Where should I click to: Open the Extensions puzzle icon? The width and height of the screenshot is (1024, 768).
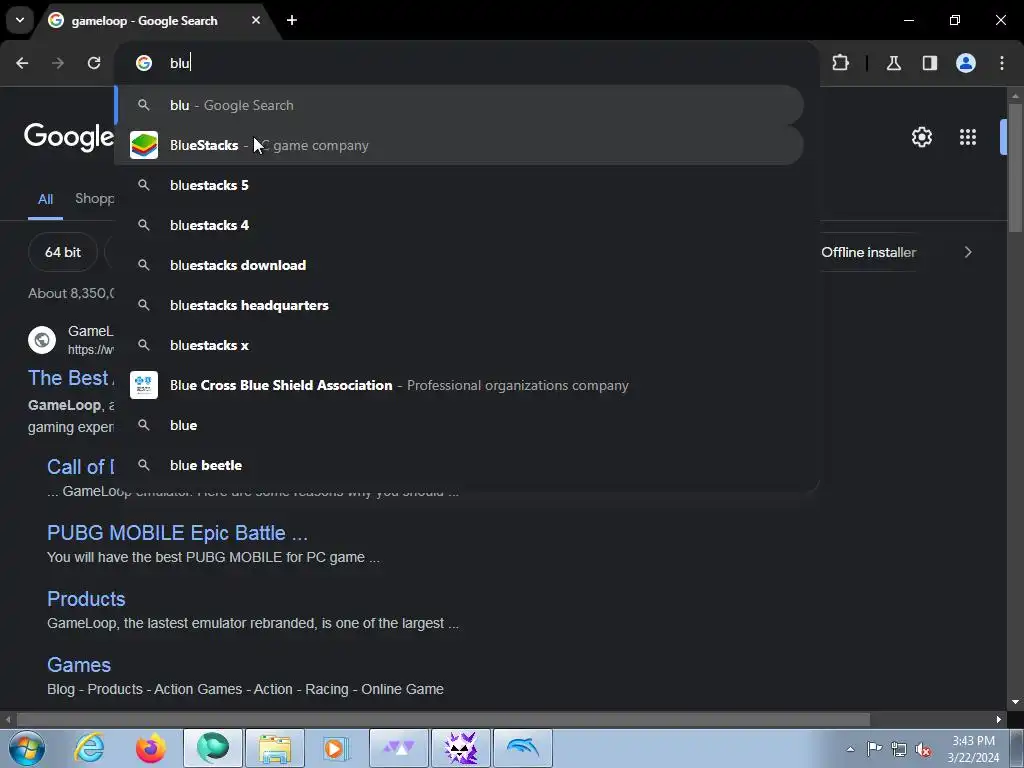840,63
